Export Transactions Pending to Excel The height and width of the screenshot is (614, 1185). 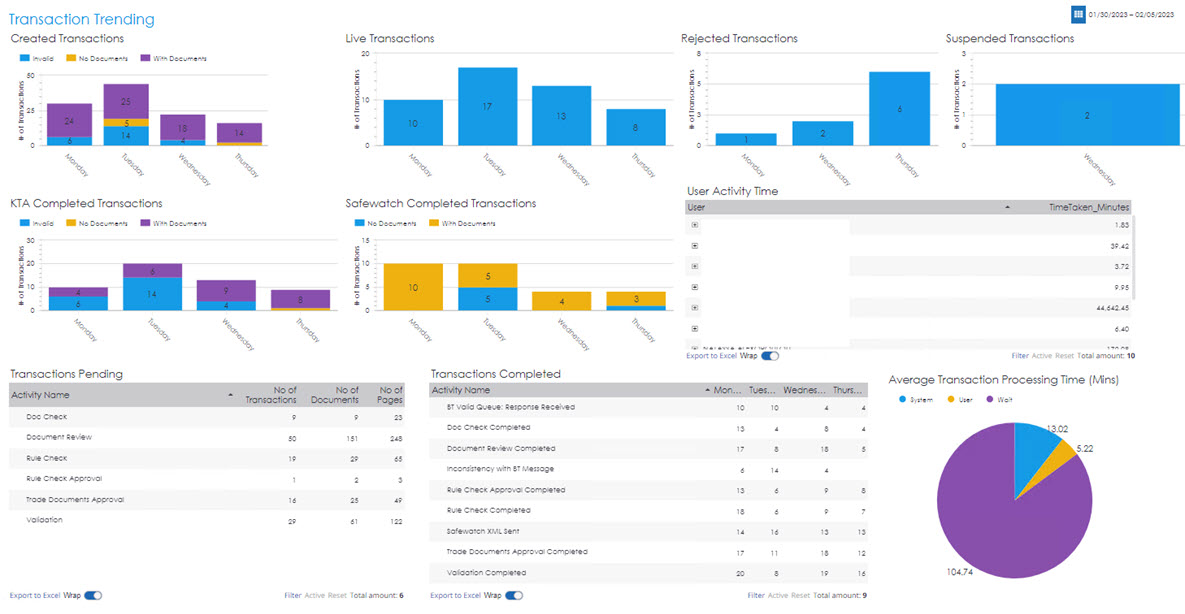34,595
